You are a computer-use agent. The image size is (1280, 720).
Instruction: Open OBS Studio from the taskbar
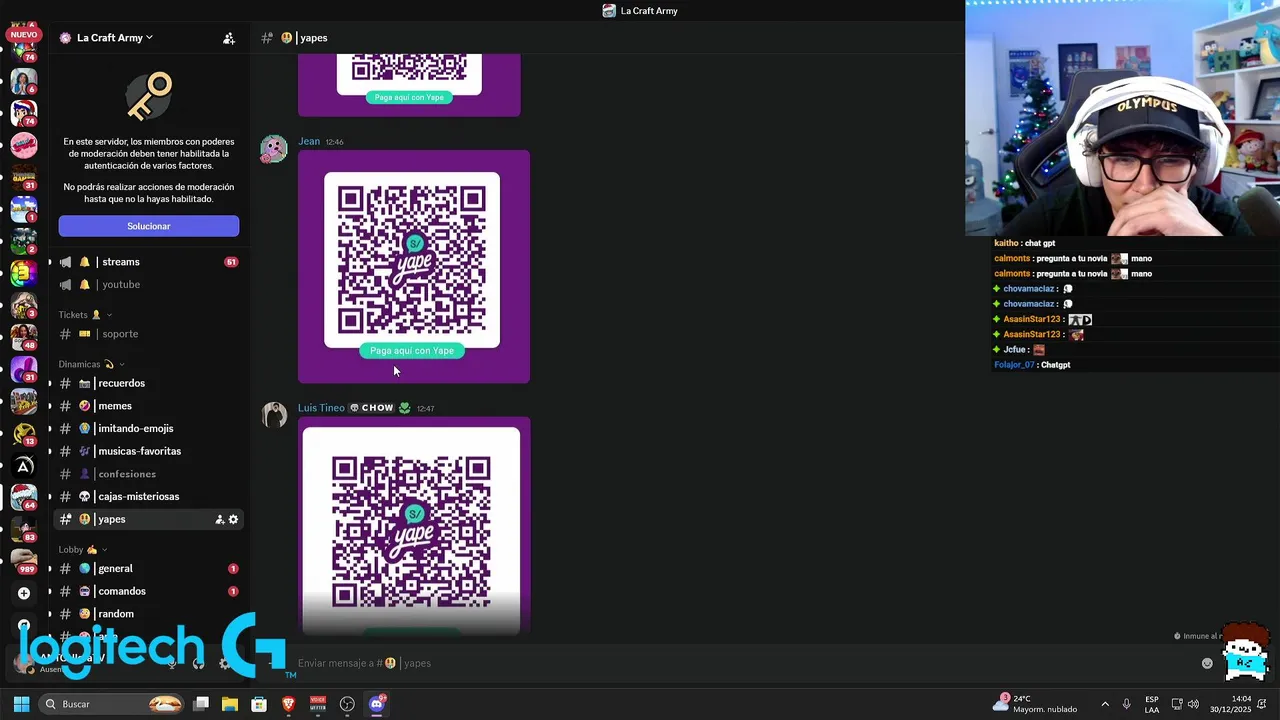click(347, 704)
